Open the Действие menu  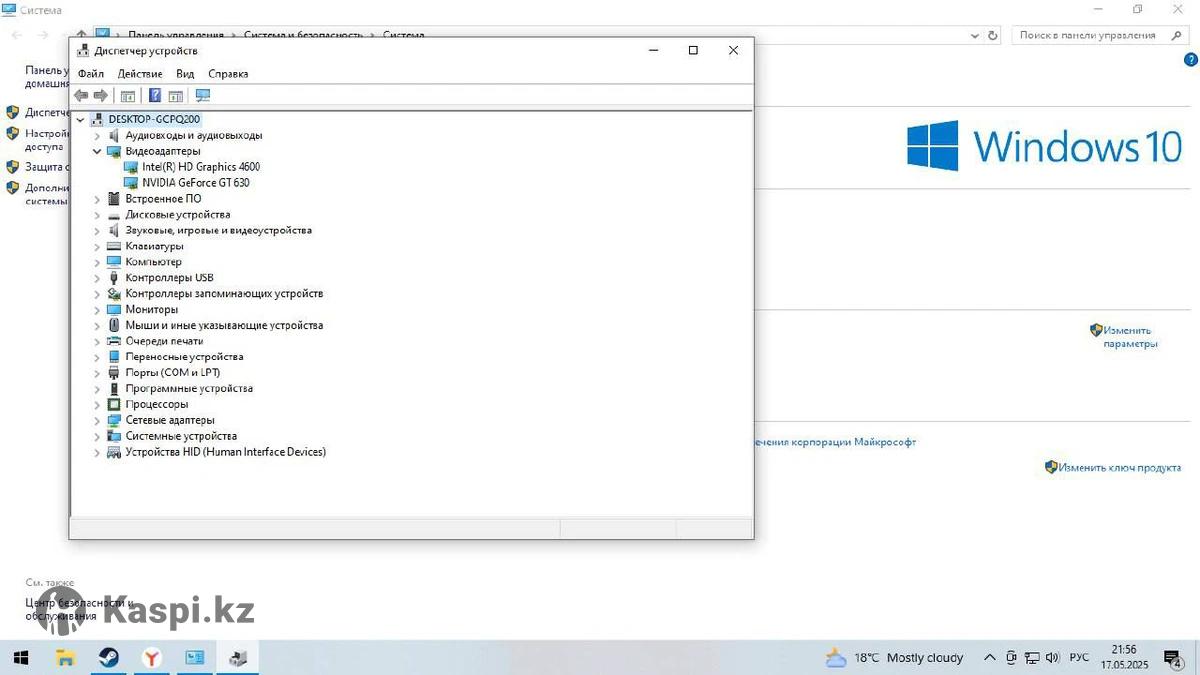click(x=140, y=74)
